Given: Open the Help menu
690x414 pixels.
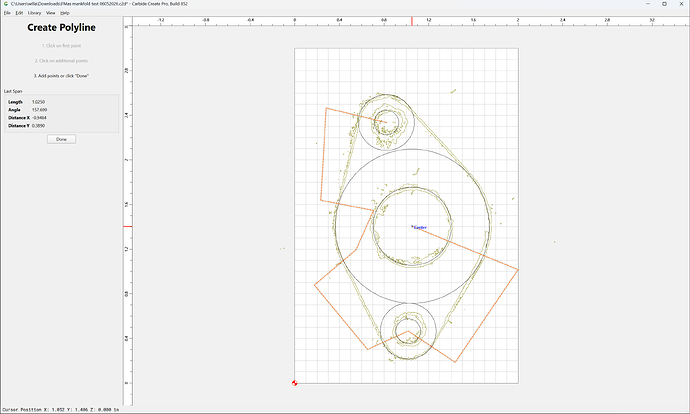Looking at the screenshot, I should (x=65, y=13).
